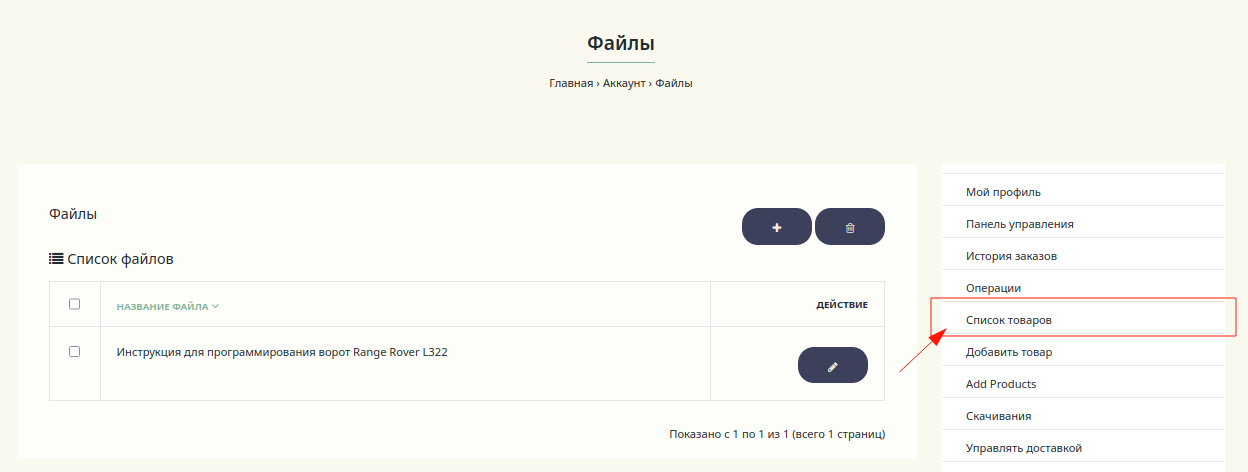
Task: Click the pencil edit icon for file
Action: click(x=832, y=366)
